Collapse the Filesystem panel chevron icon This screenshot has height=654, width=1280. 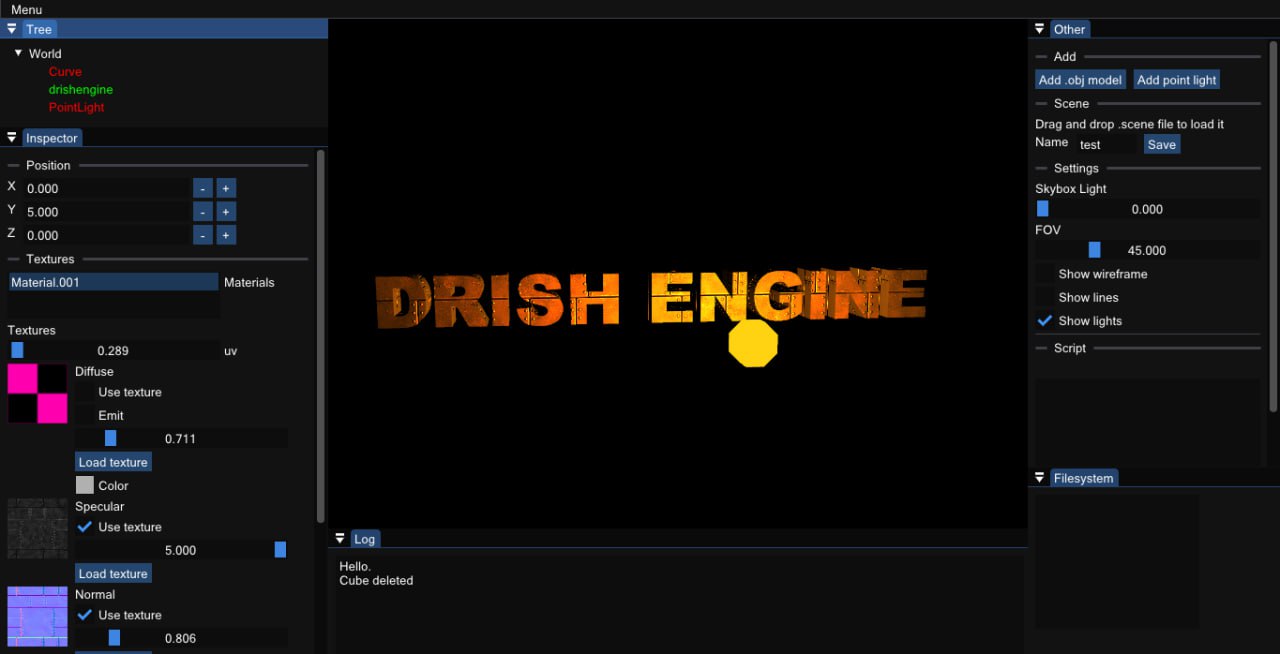(1039, 478)
